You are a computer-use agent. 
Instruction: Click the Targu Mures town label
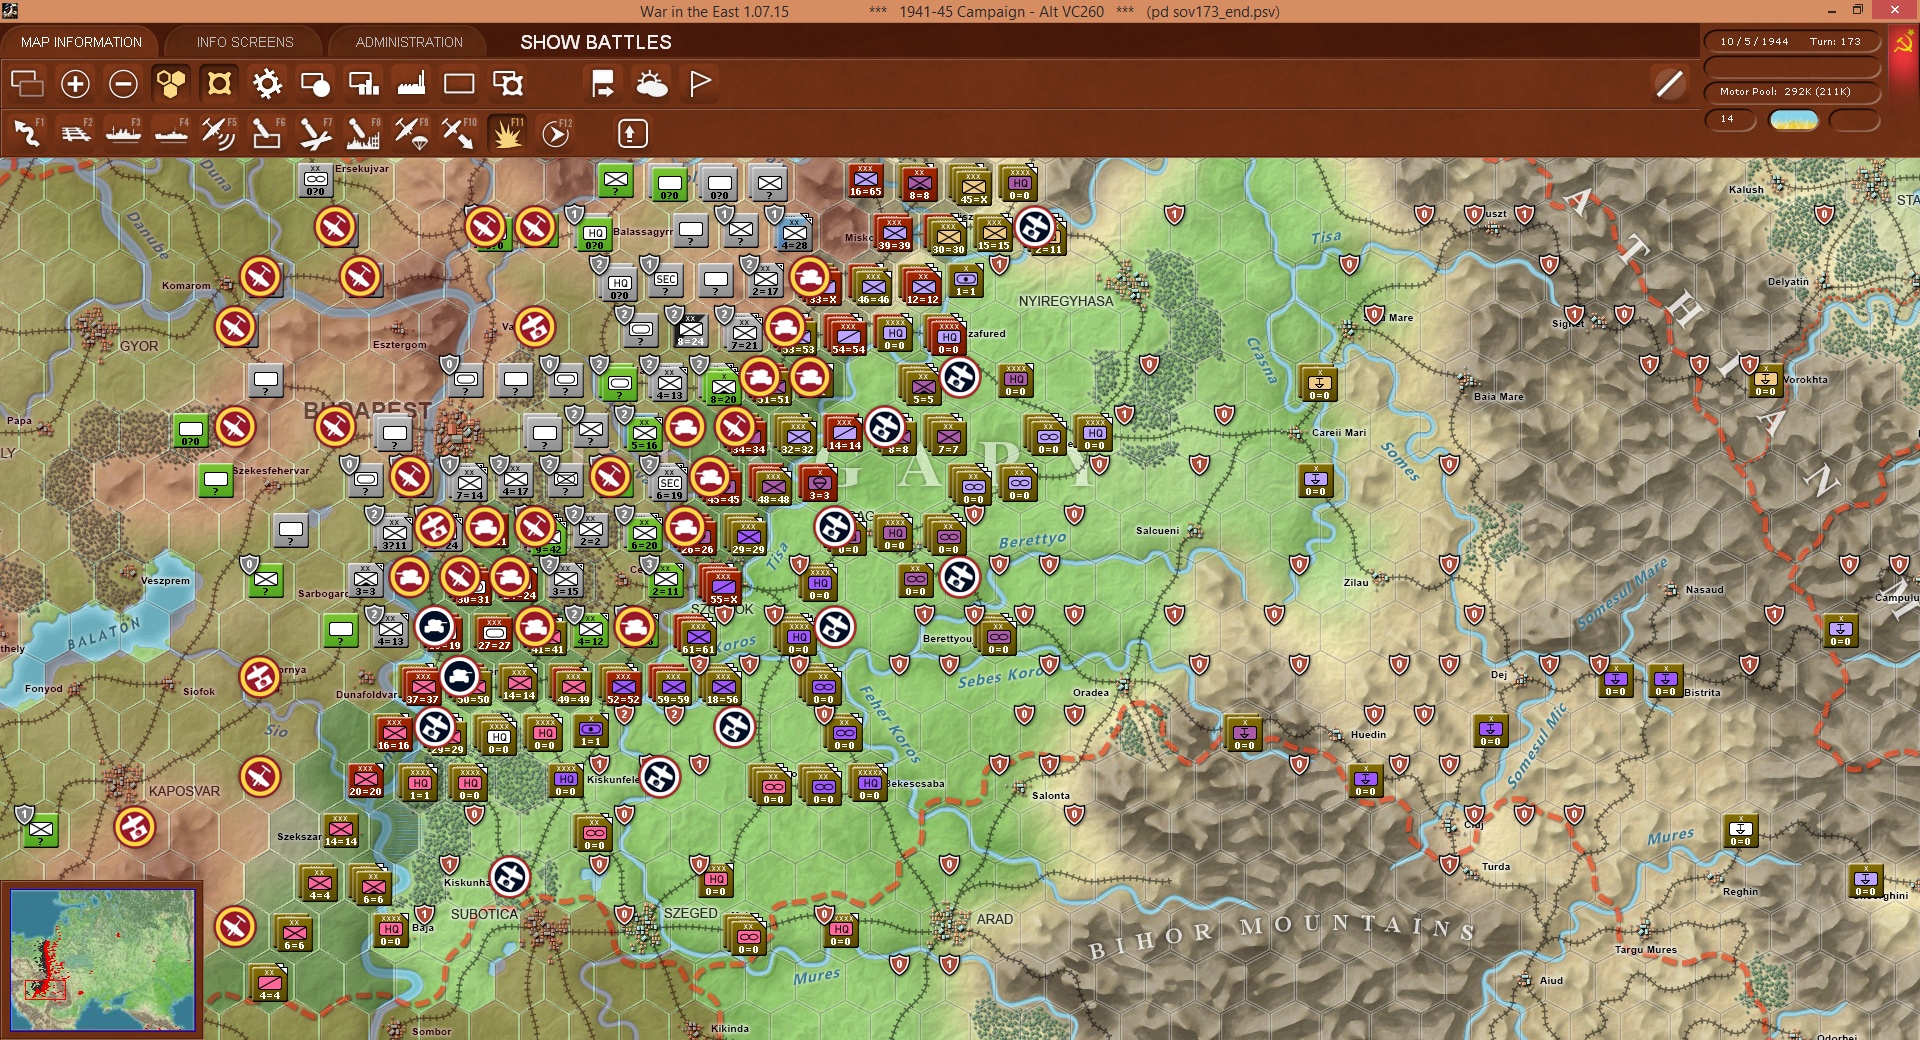pos(1645,950)
